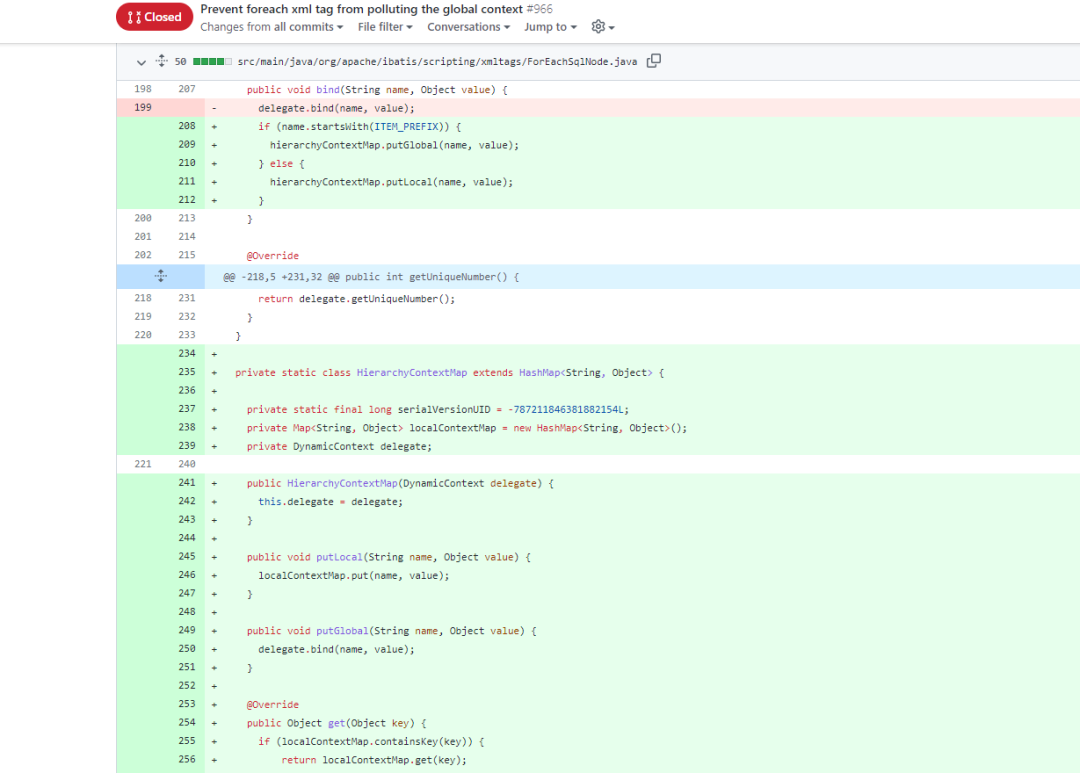Click line number 237 with serialVersionUID
This screenshot has height=773, width=1080.
187,409
